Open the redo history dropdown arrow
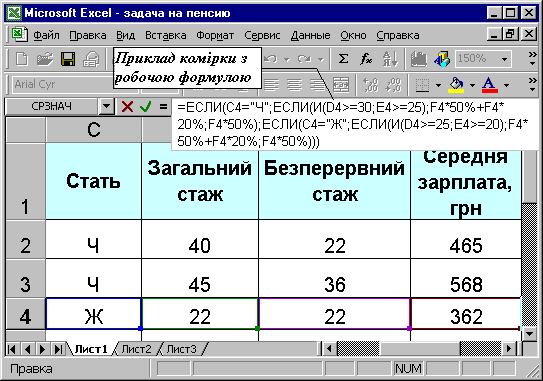This screenshot has height=381, width=543. coord(321,60)
